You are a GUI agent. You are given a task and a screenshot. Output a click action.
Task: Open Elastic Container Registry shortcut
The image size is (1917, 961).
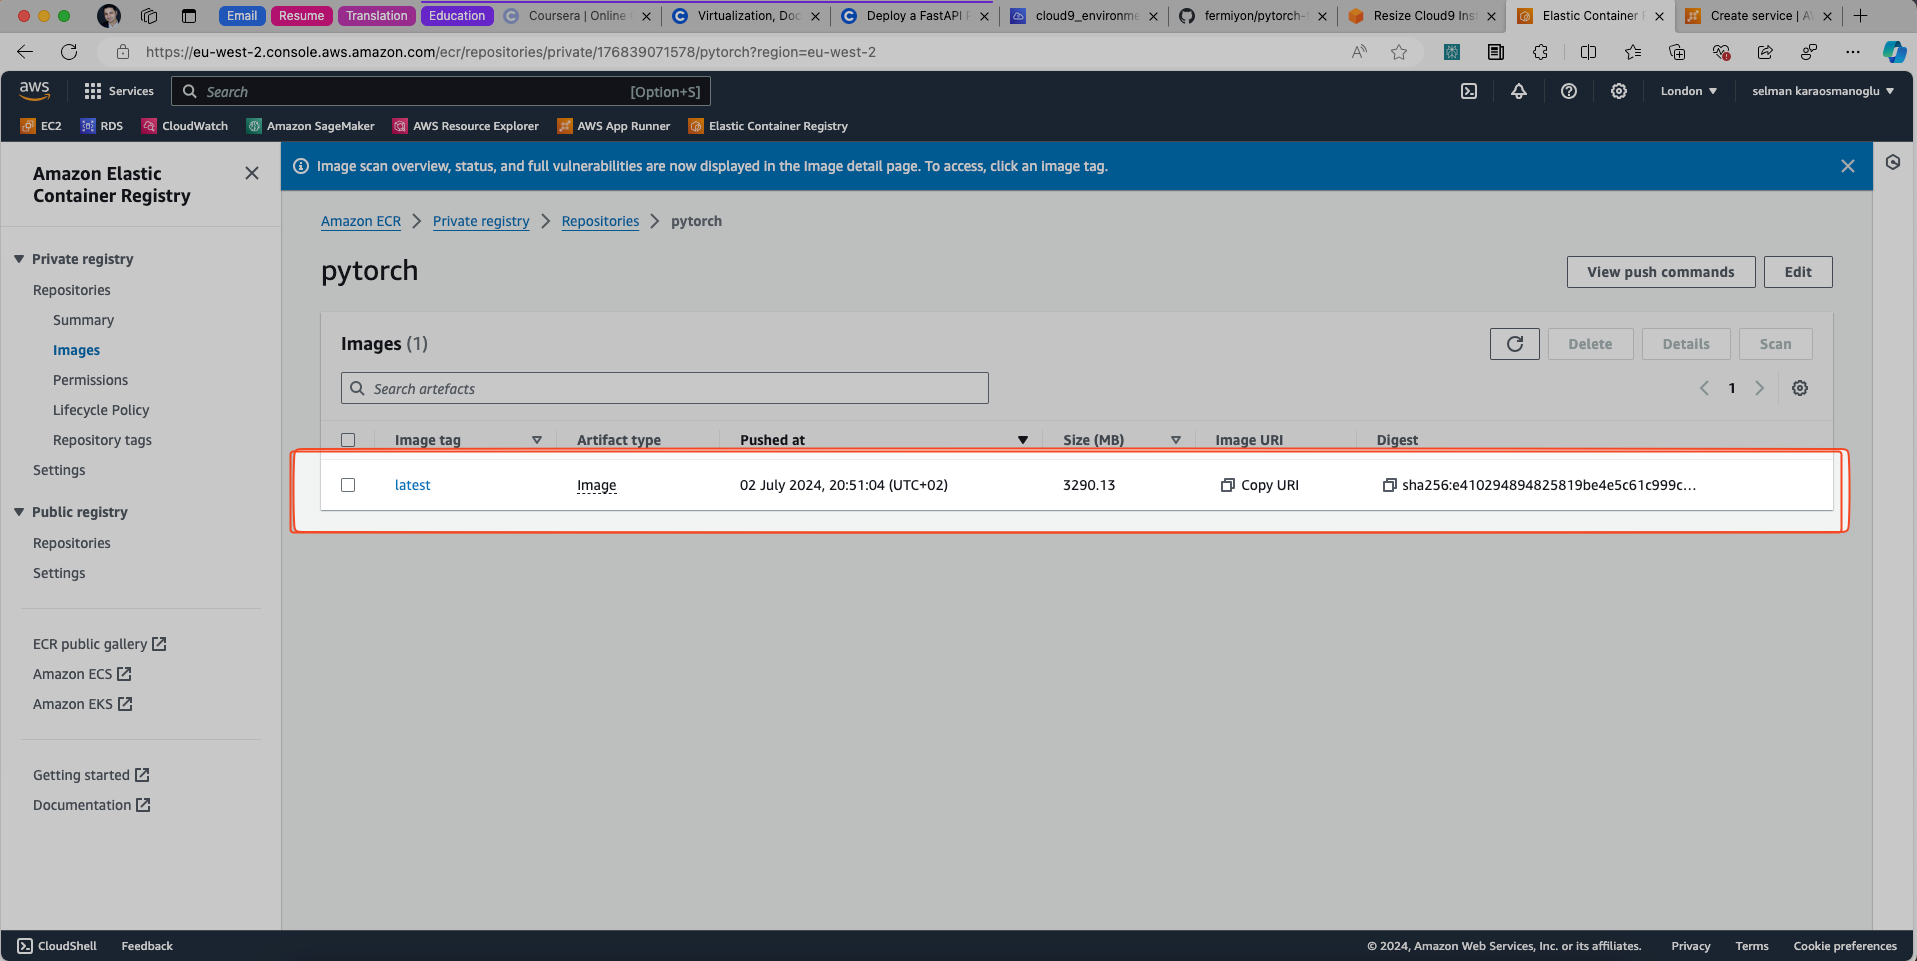pyautogui.click(x=768, y=126)
